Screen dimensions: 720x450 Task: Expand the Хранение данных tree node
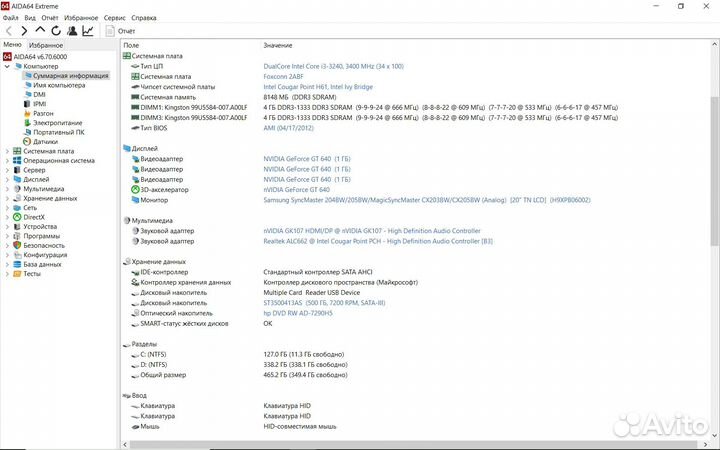click(x=6, y=198)
